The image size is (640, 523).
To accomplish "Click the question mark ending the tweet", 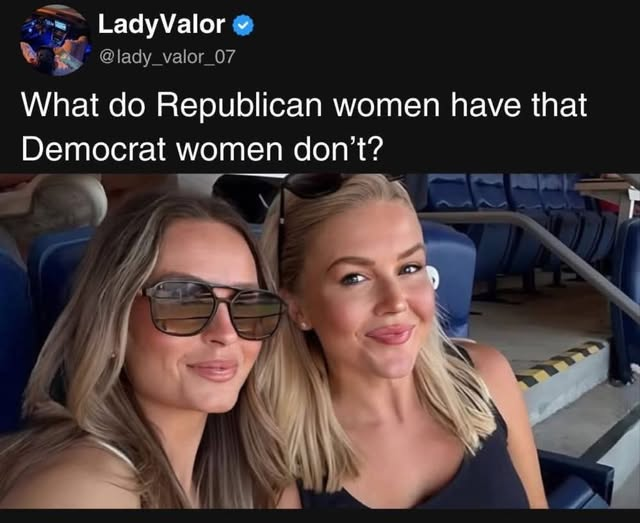I will click(x=377, y=149).
